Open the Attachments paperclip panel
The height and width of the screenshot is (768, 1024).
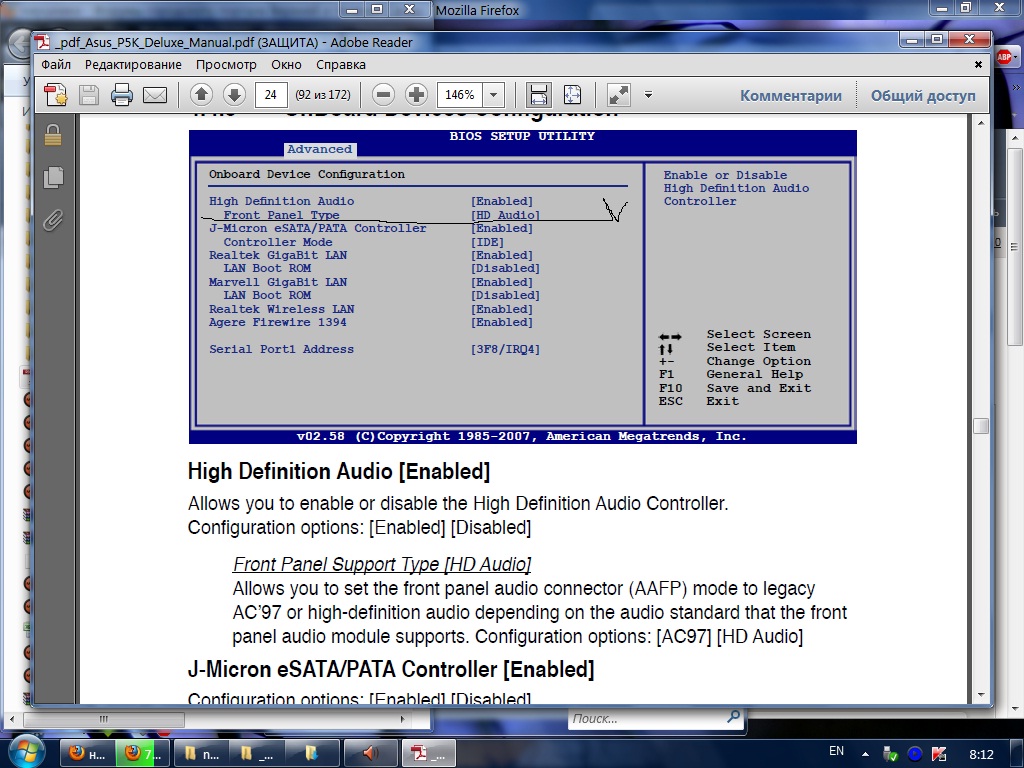(x=53, y=220)
